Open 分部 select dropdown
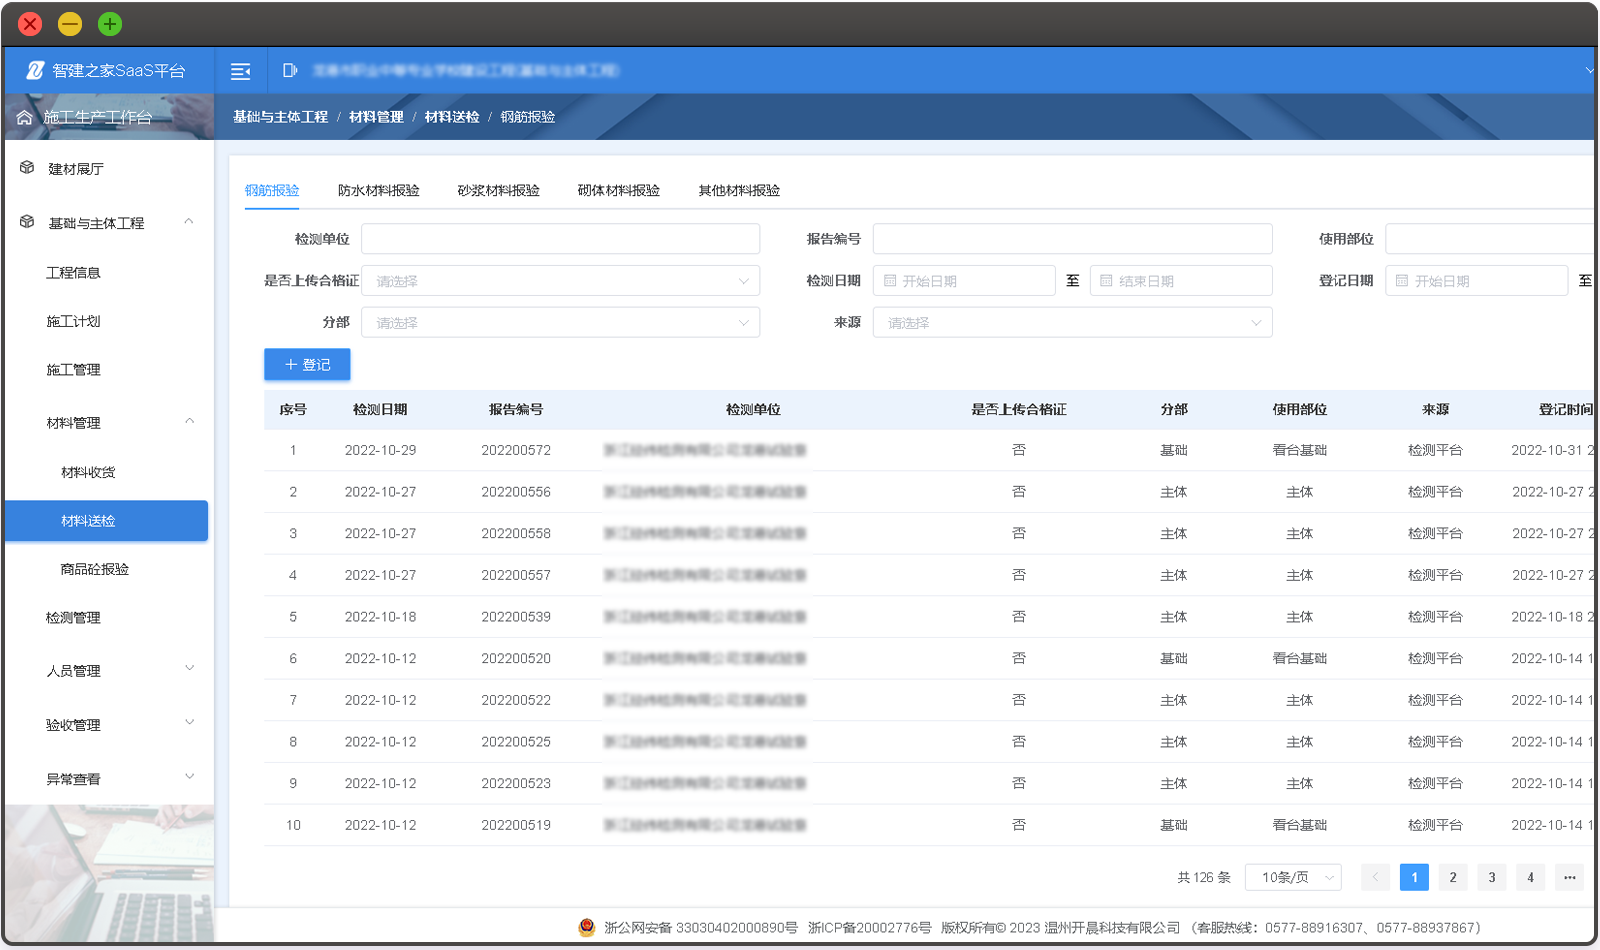1600x950 pixels. (x=560, y=323)
